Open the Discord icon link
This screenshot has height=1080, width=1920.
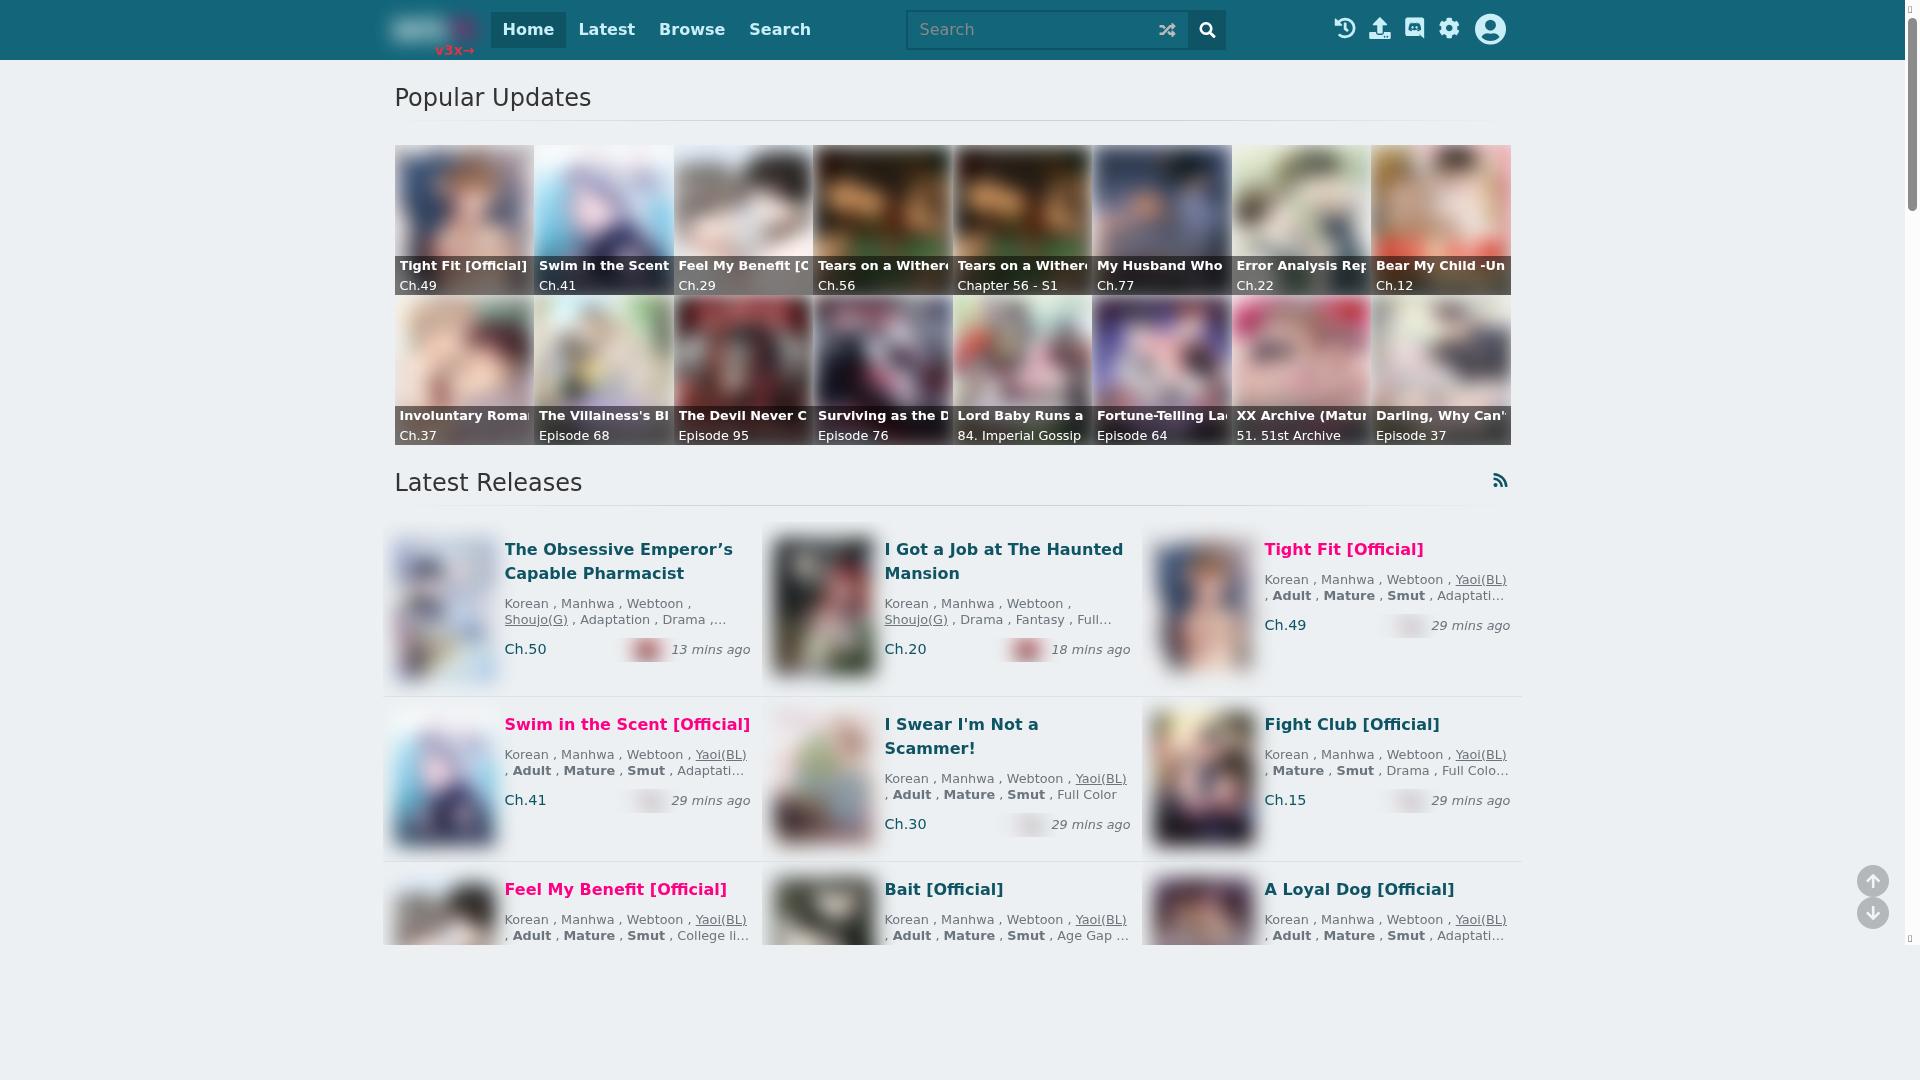(x=1414, y=29)
